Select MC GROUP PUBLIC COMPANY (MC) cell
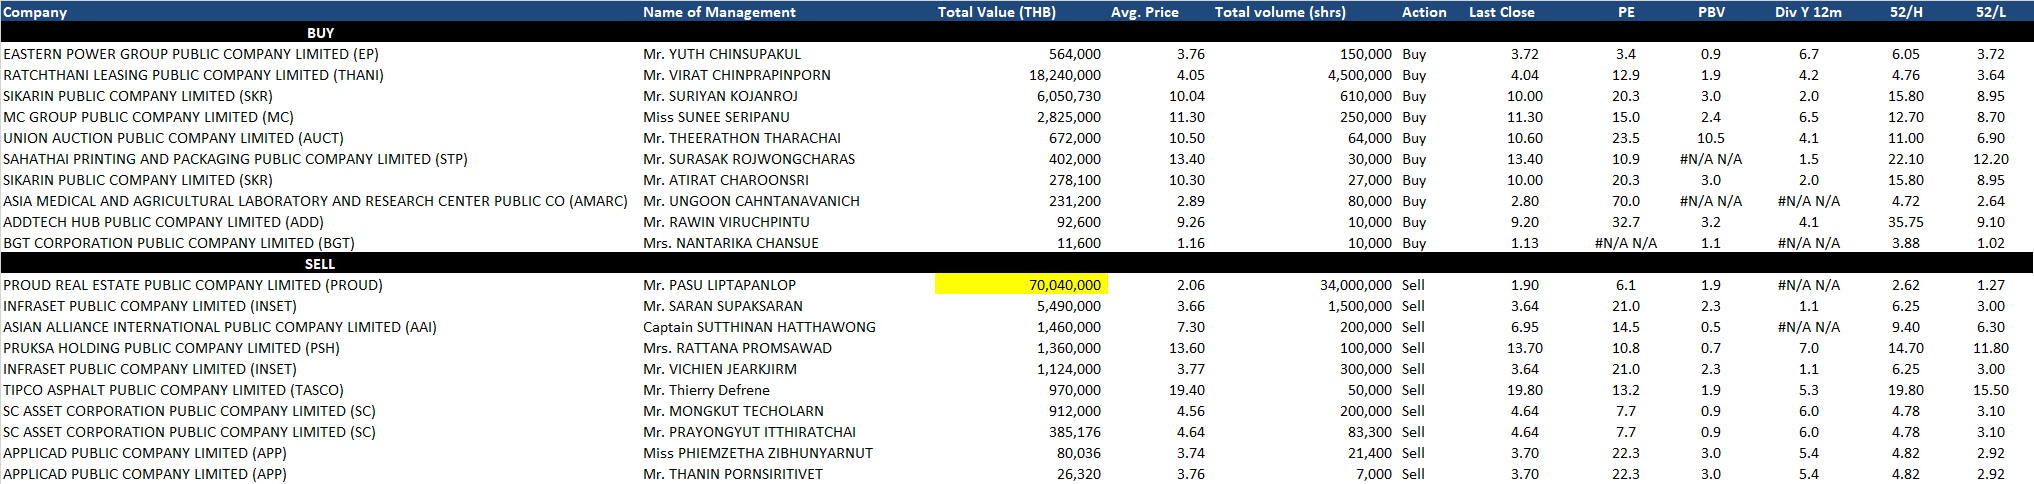Viewport: 2034px width, 484px height. click(x=148, y=117)
